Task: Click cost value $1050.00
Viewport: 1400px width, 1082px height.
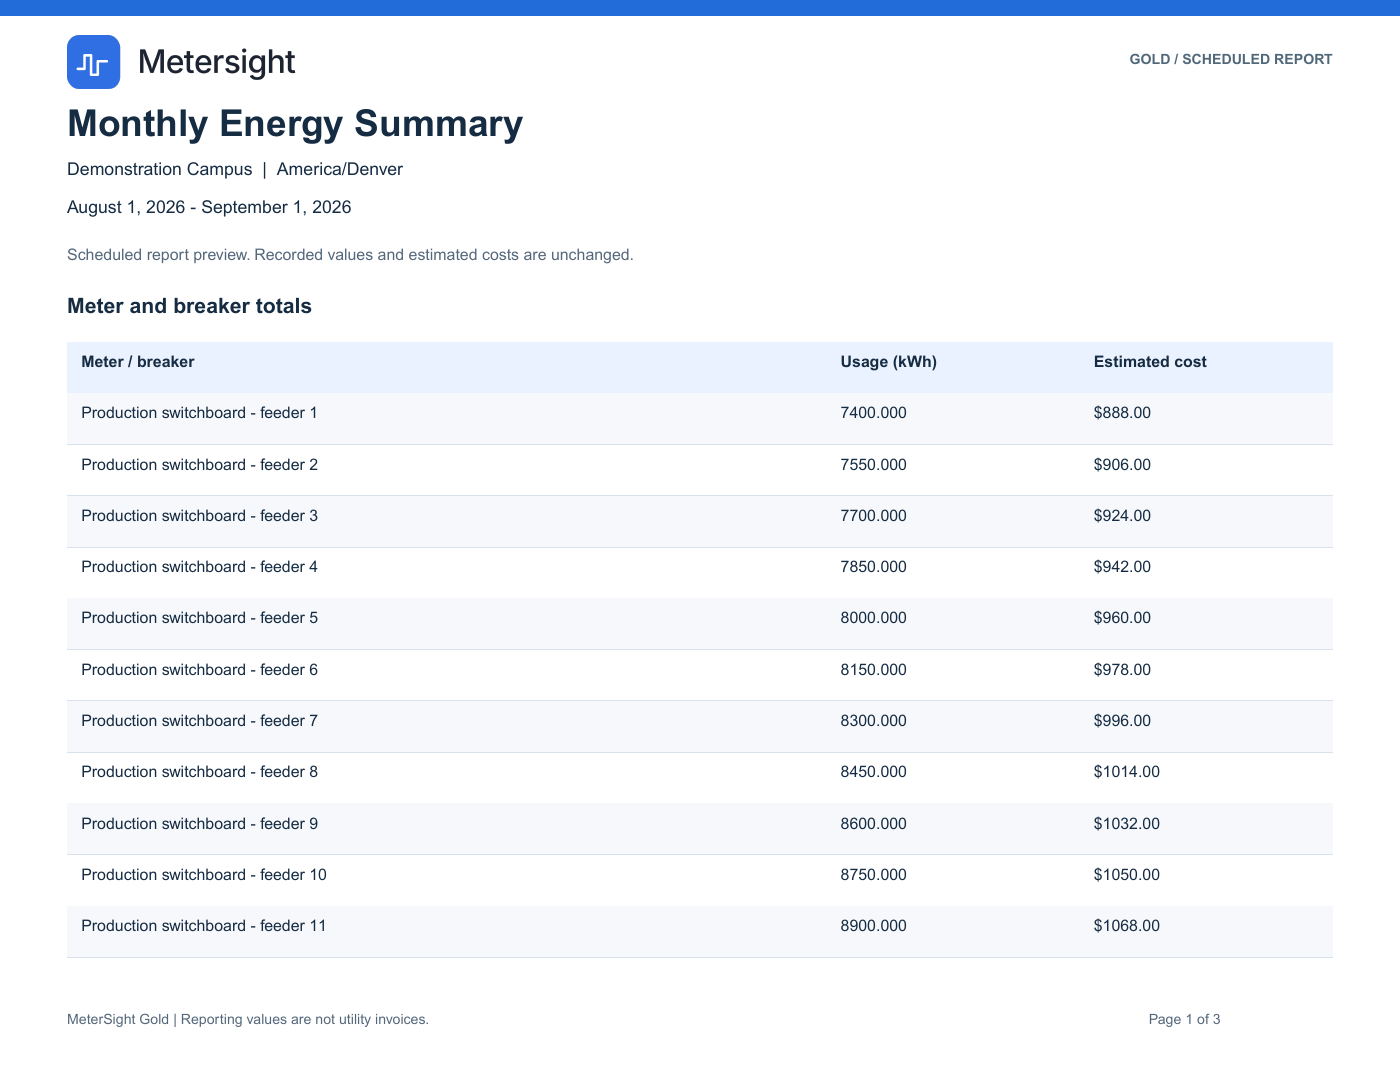Action: tap(1127, 875)
